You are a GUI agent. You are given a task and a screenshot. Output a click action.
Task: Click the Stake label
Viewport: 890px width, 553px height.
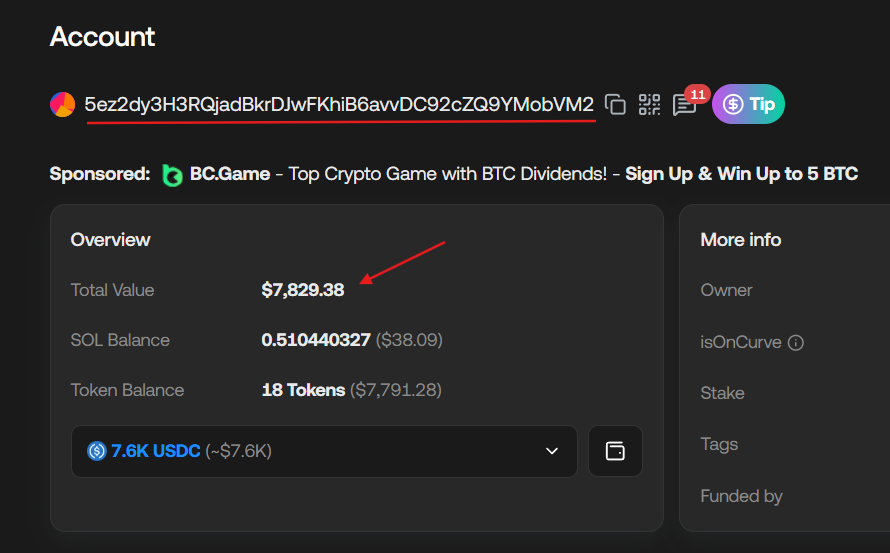(x=722, y=393)
